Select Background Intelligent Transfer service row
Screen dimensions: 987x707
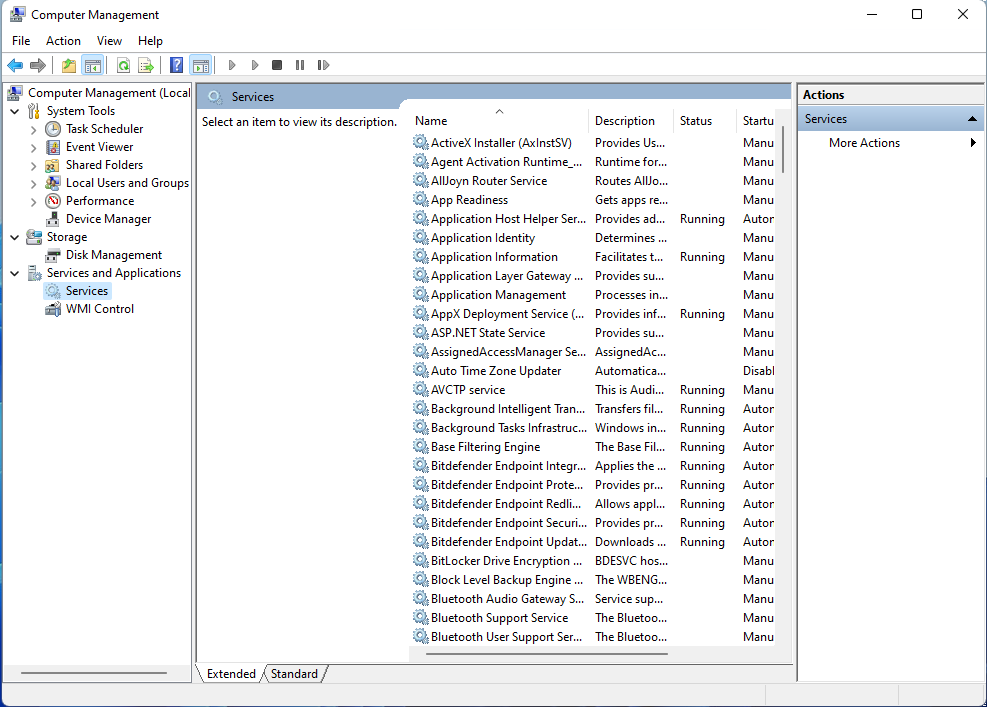tap(593, 409)
